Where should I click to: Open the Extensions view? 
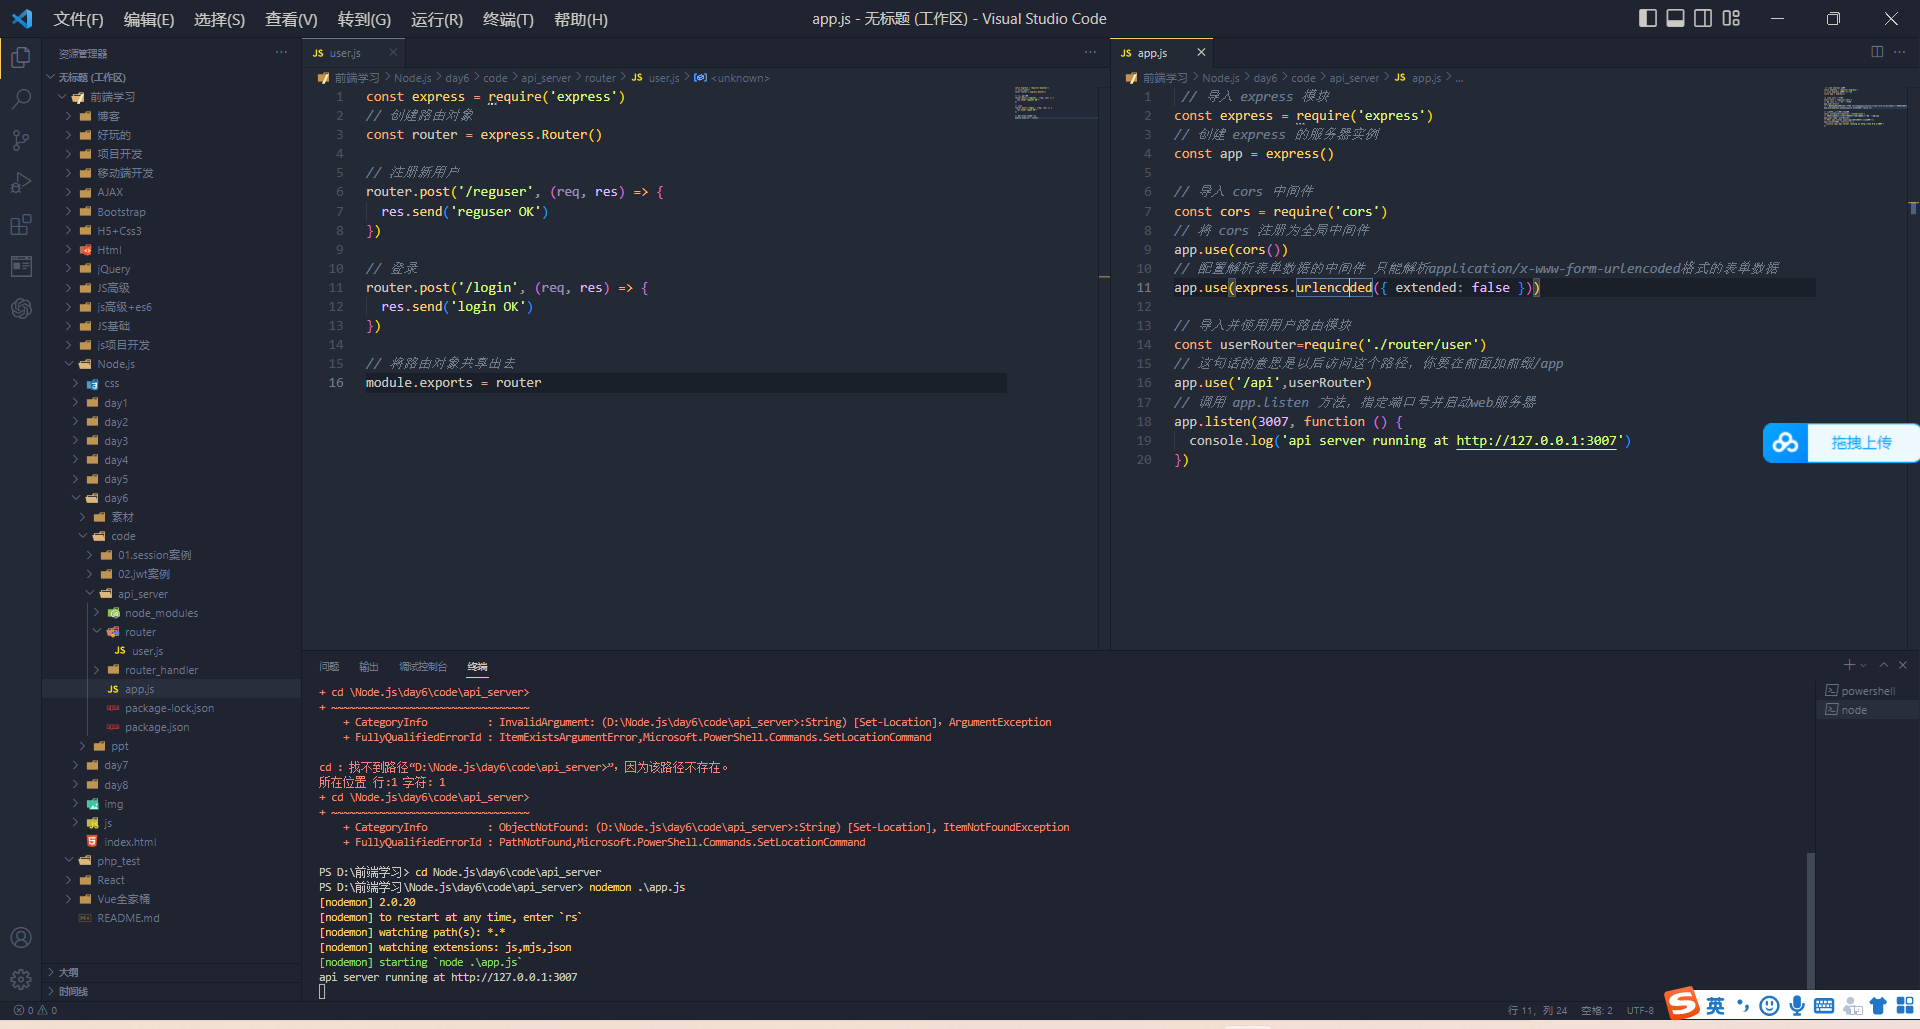[21, 225]
